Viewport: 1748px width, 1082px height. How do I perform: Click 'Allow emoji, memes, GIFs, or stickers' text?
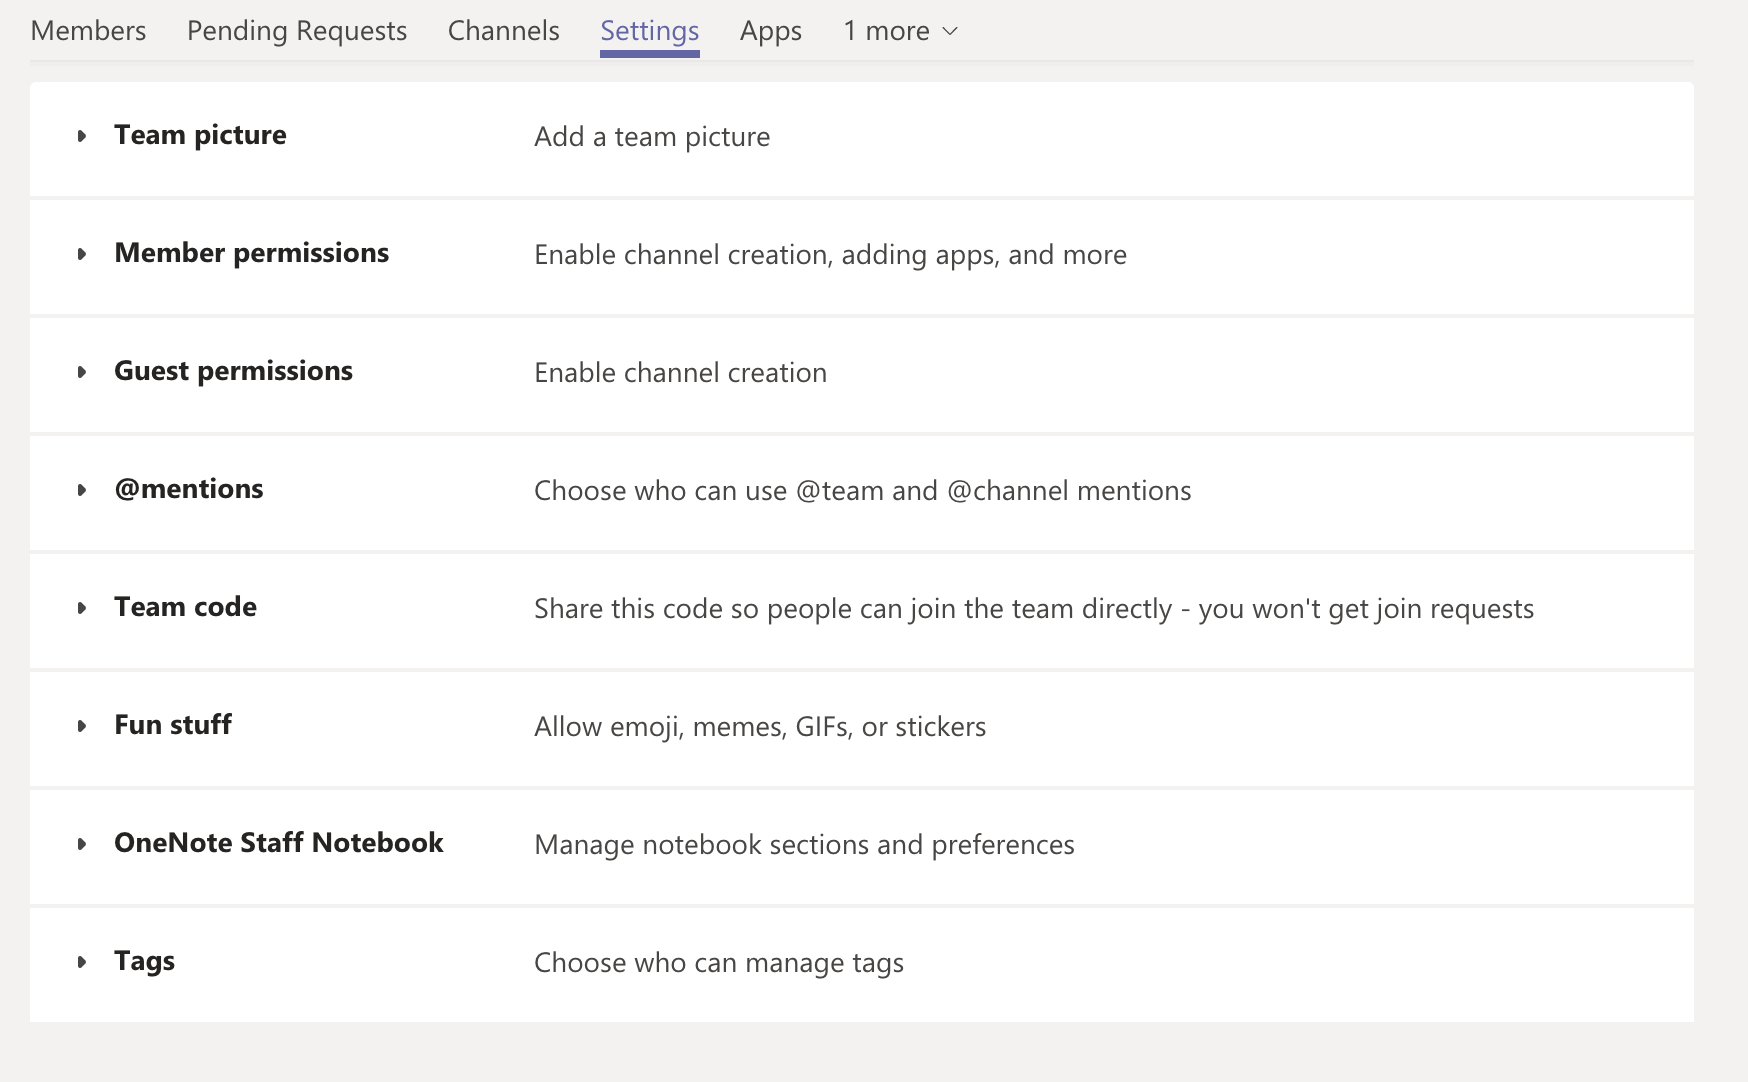759,727
